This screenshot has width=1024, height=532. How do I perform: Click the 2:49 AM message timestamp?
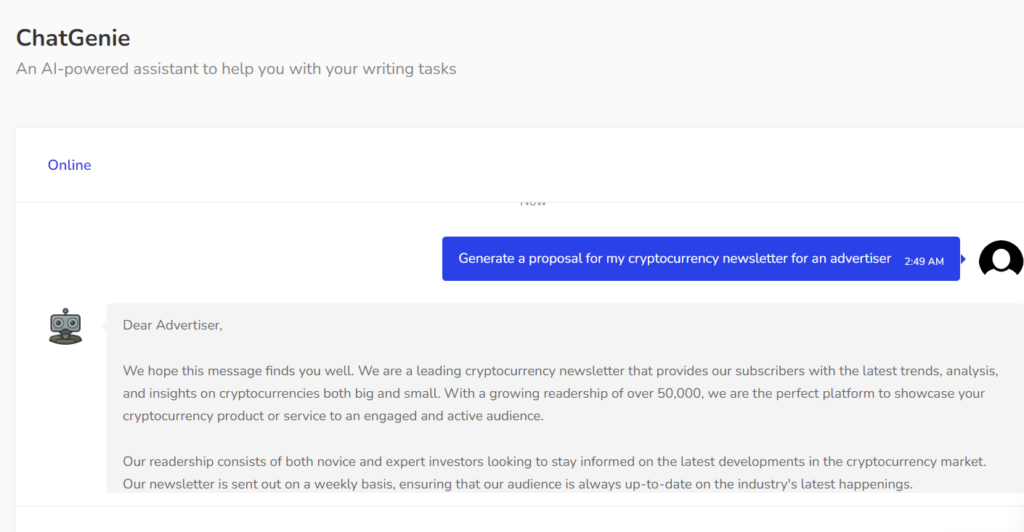click(x=924, y=261)
